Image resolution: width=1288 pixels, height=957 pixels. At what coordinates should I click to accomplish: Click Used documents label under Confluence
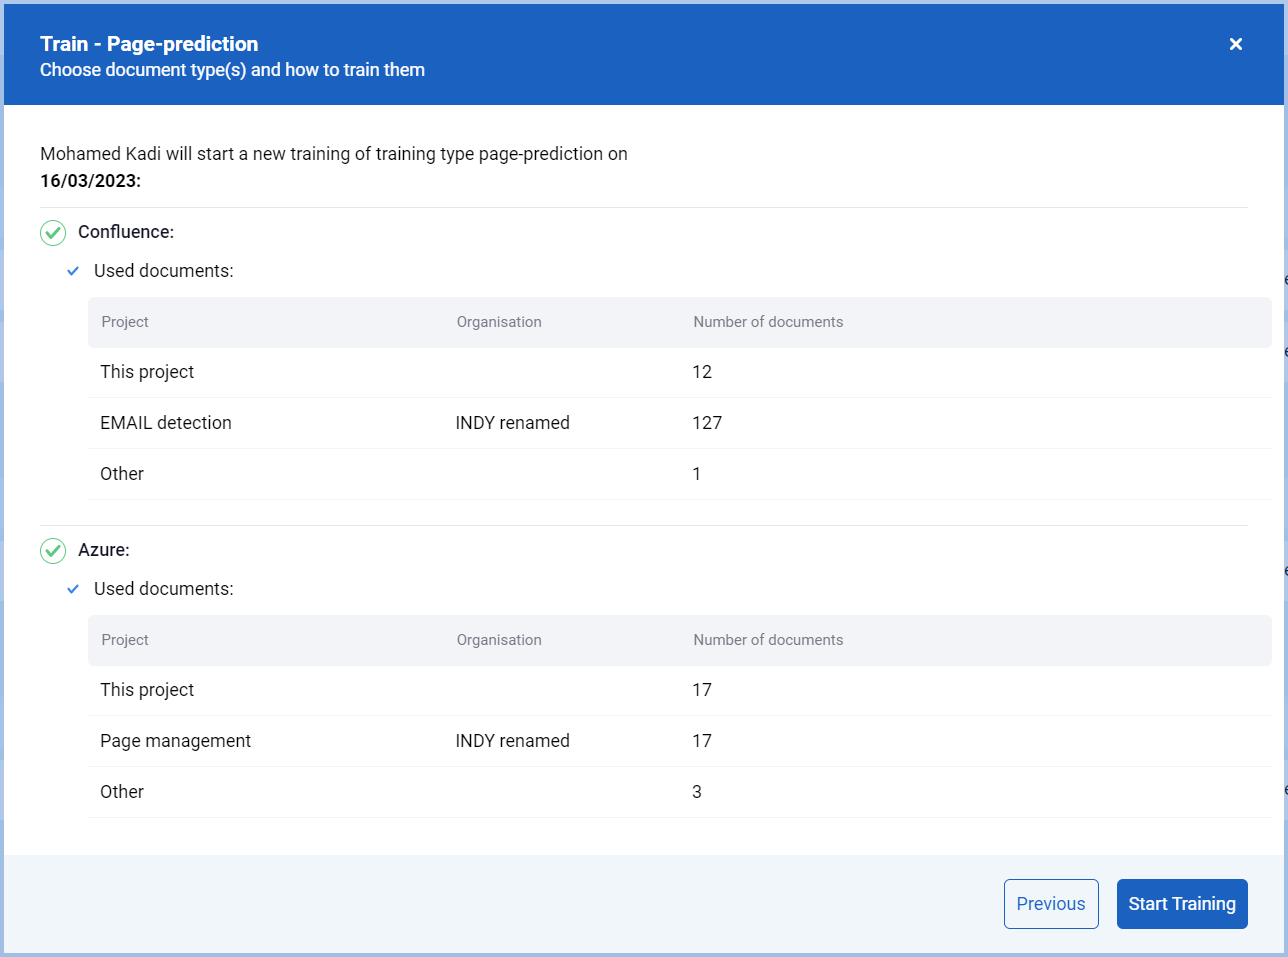[164, 271]
